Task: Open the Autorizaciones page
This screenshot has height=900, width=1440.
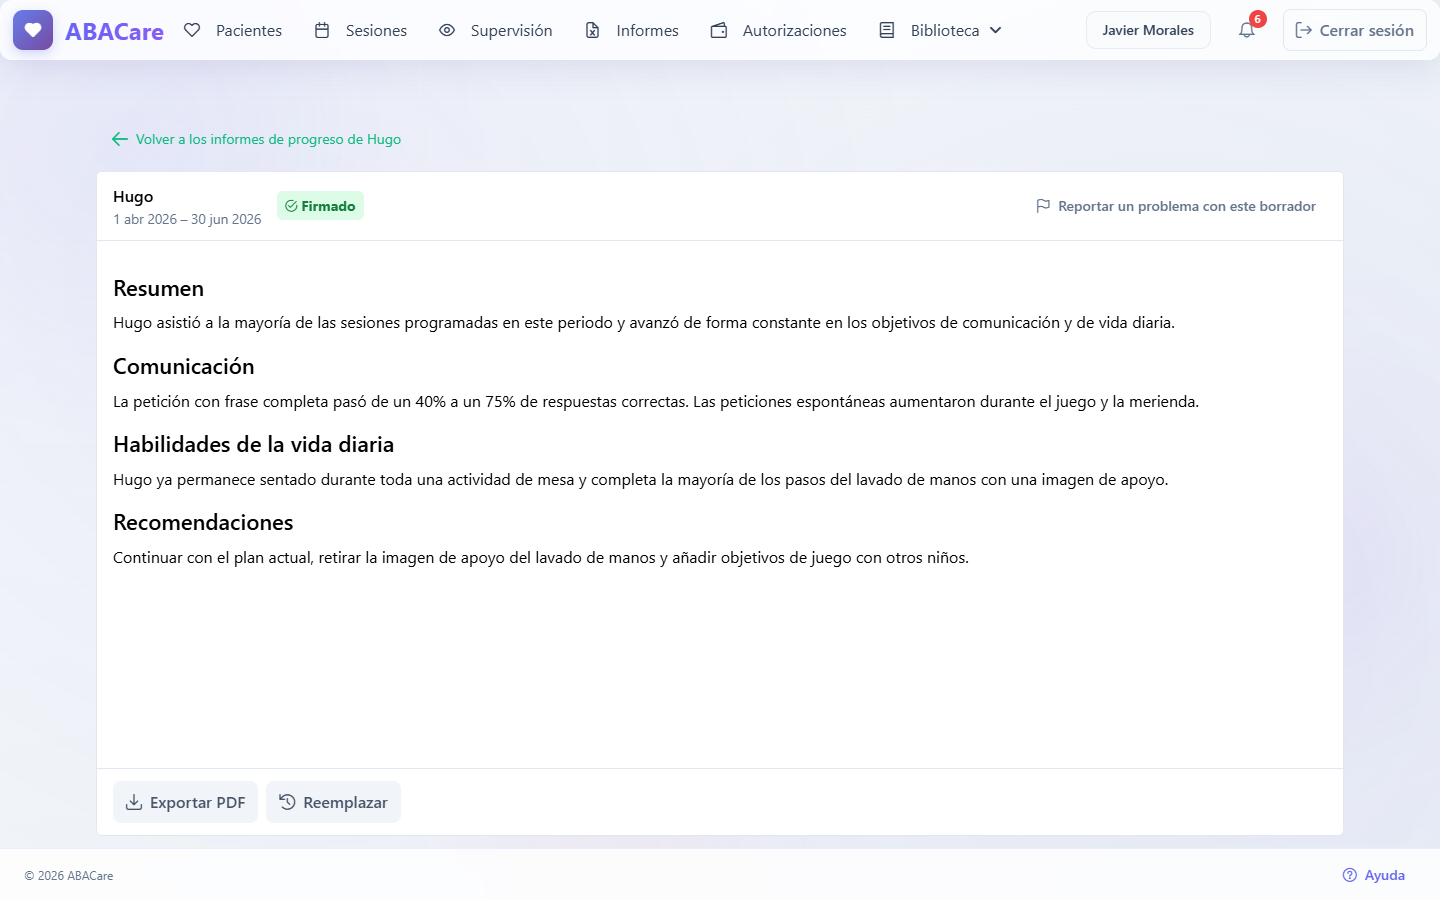Action: [779, 30]
